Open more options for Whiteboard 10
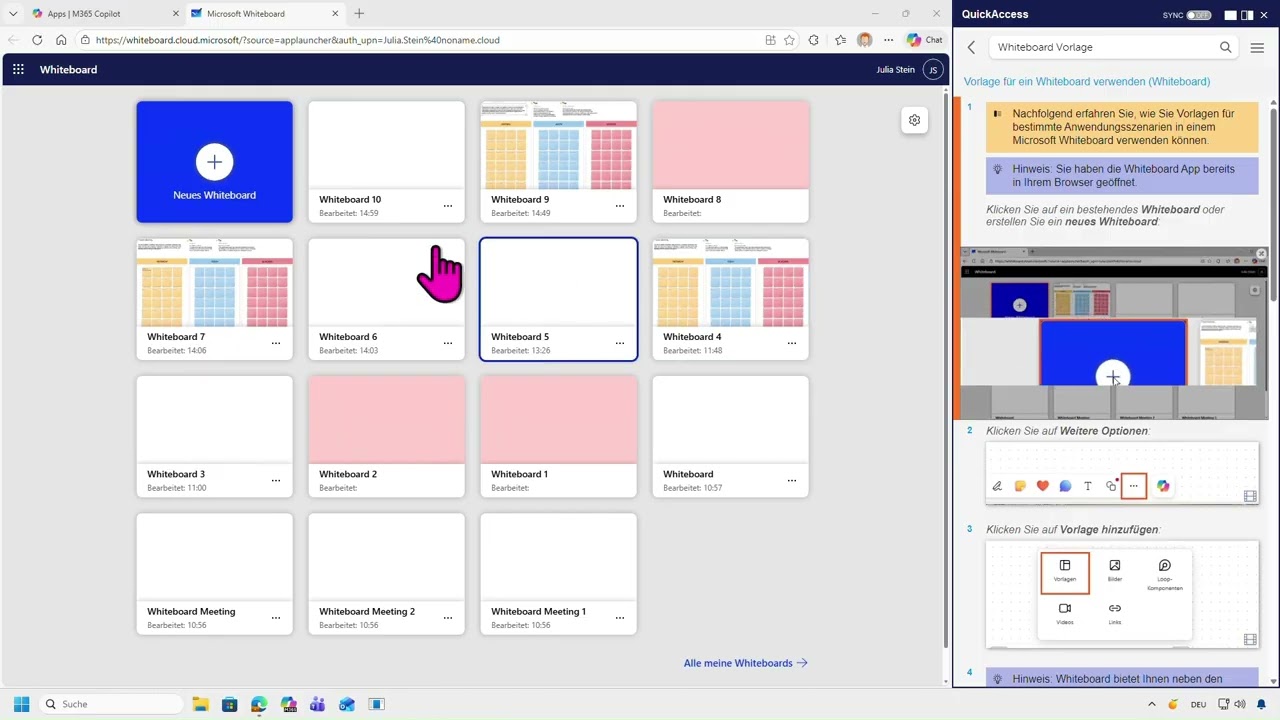The width and height of the screenshot is (1280, 720). coord(447,206)
